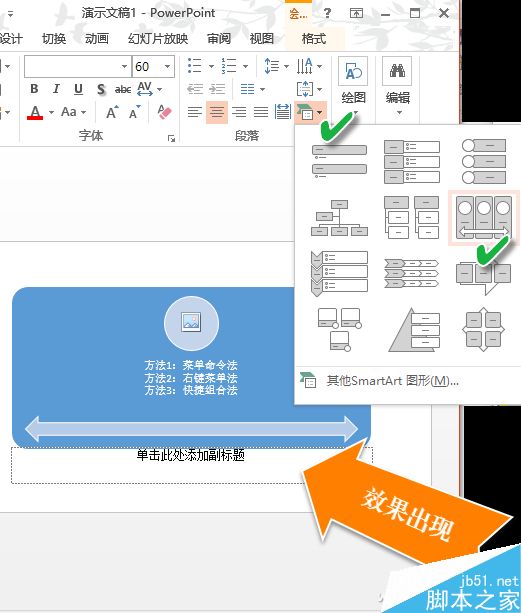521x613 pixels.
Task: Decrease list indent level
Action: pos(195,89)
